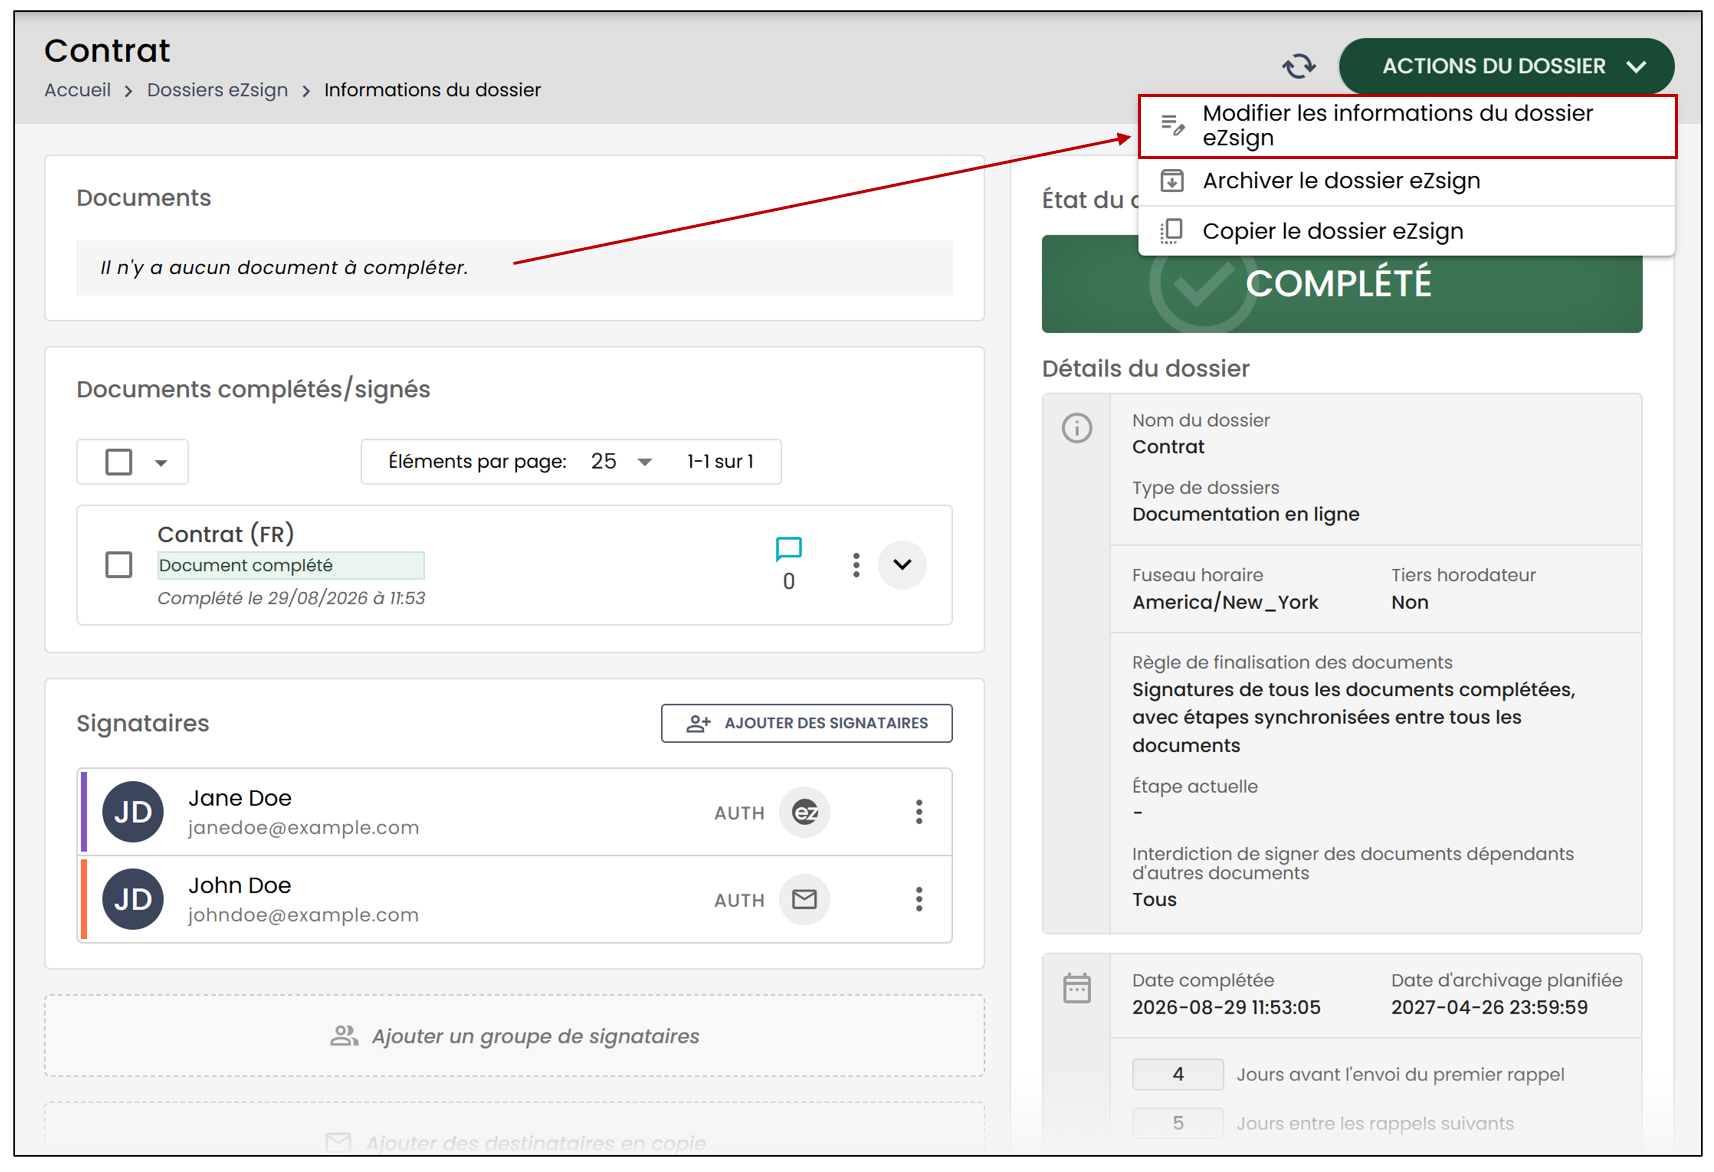Viewport: 1714px width, 1172px height.
Task: Click John Doe's email authentication icon
Action: (x=805, y=899)
